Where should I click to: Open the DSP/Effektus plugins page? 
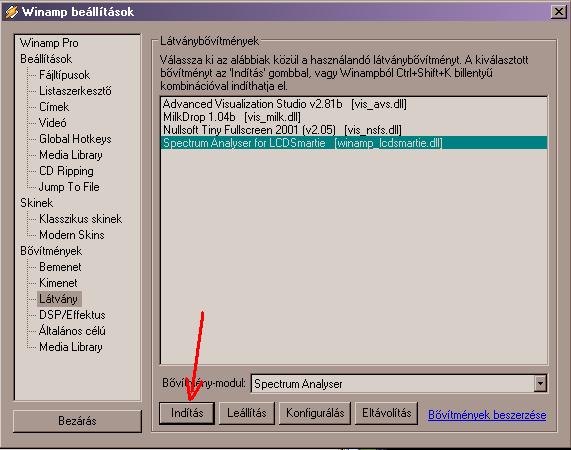point(72,315)
